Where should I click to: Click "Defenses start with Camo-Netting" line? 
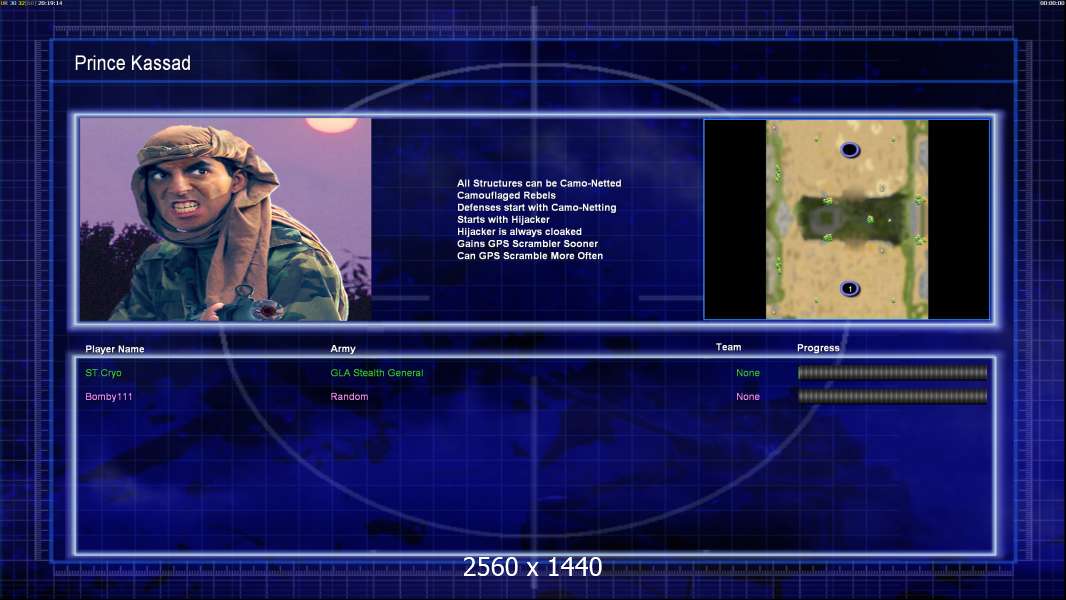click(x=536, y=208)
